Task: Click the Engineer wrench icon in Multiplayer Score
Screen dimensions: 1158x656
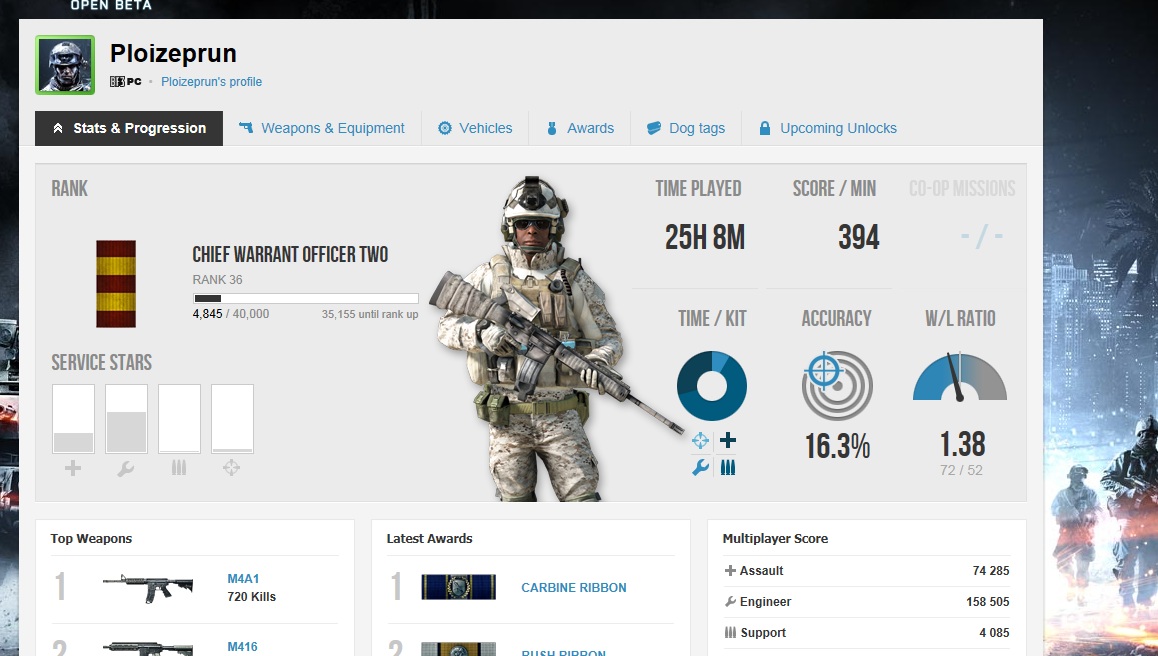Action: [x=730, y=601]
